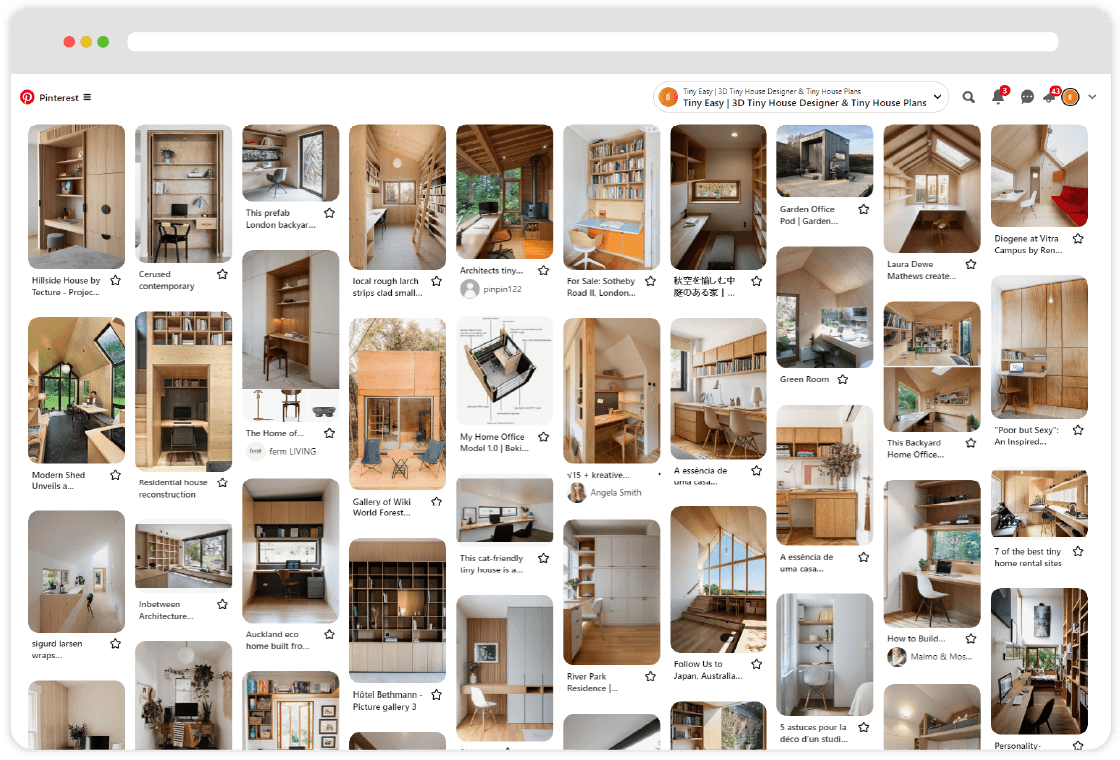Click the search magnifier icon
The height and width of the screenshot is (760, 1120).
tap(968, 97)
